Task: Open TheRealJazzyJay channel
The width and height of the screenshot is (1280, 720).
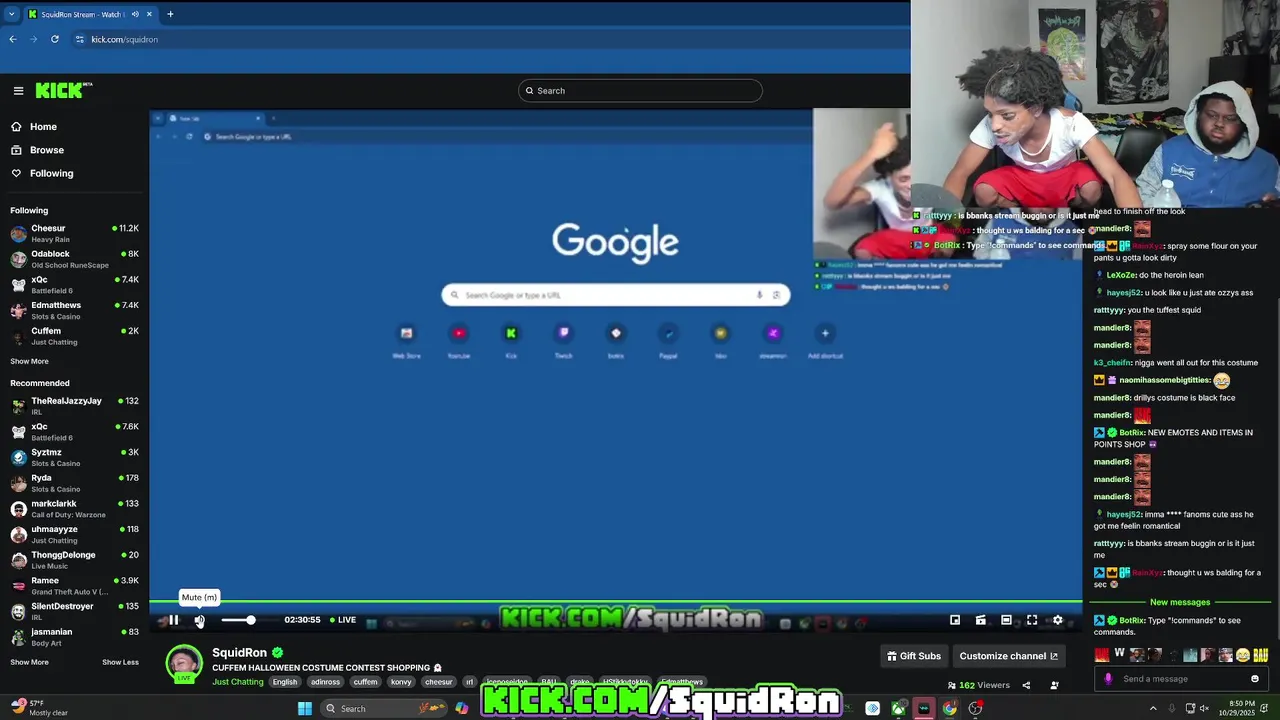Action: (x=74, y=406)
